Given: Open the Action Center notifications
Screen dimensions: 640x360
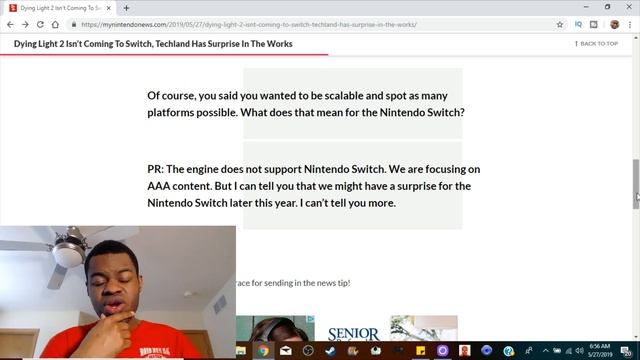Looking at the screenshot, I should click(x=626, y=351).
